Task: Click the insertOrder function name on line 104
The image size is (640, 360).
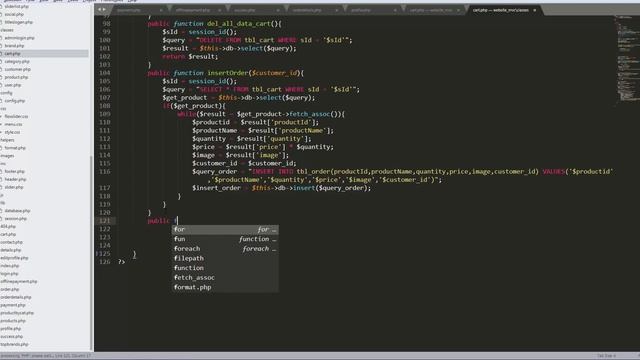Action: click(x=228, y=73)
